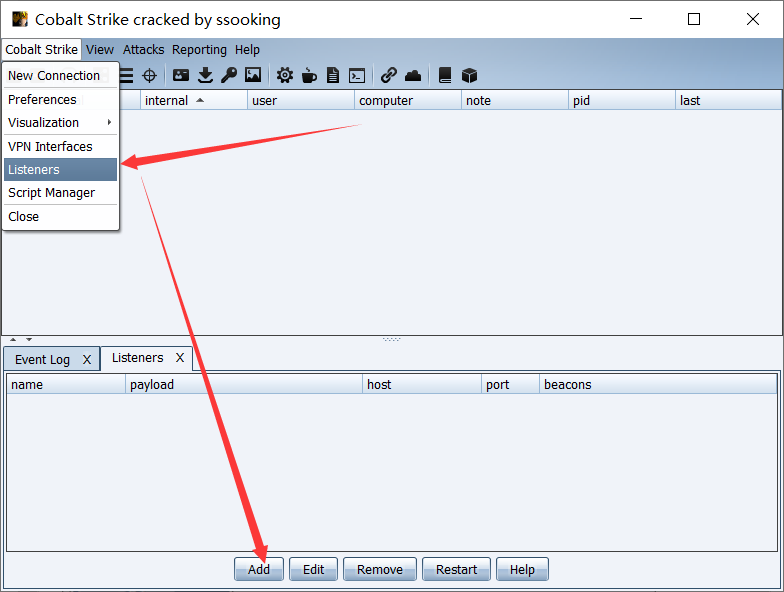The image size is (784, 592).
Task: Collapse panel using split-pane up arrow
Action: pos(13,340)
